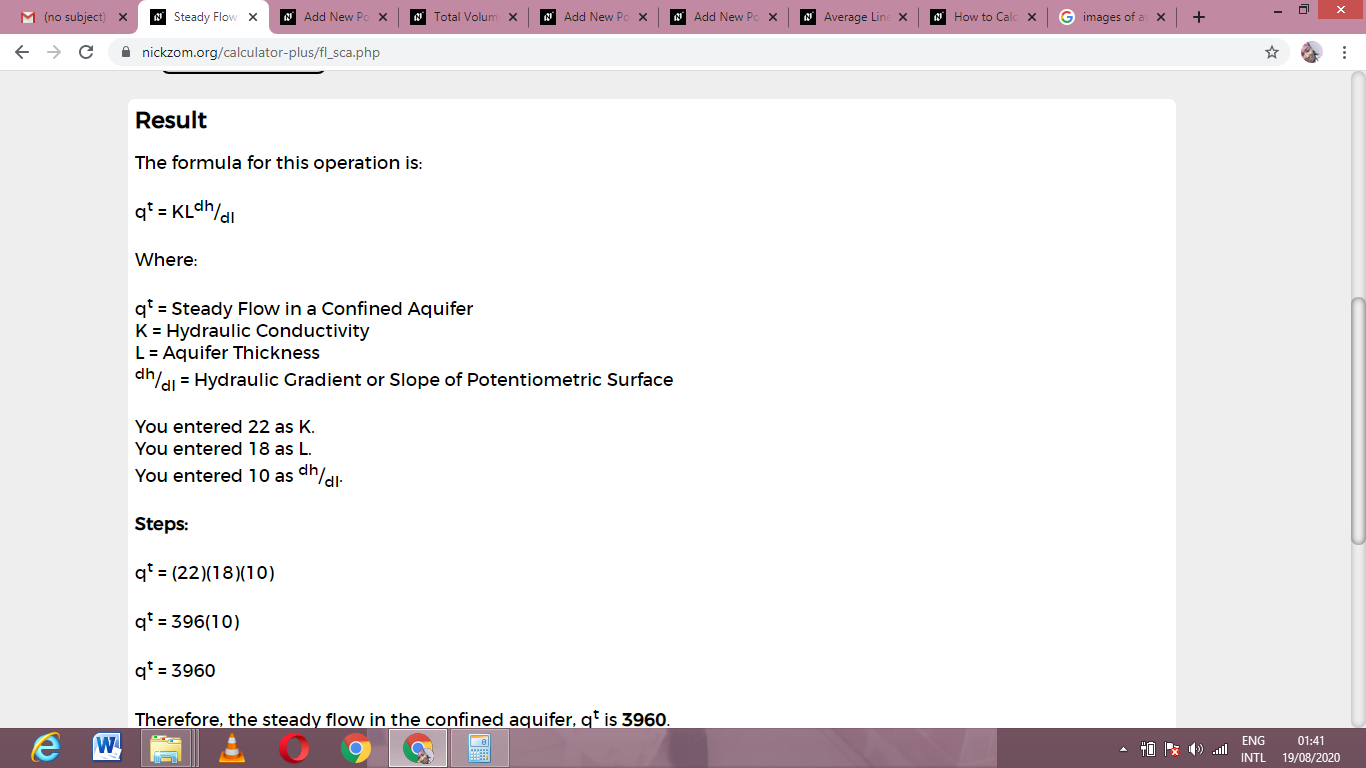The height and width of the screenshot is (768, 1366).
Task: Close the Total Volume tab
Action: (512, 17)
